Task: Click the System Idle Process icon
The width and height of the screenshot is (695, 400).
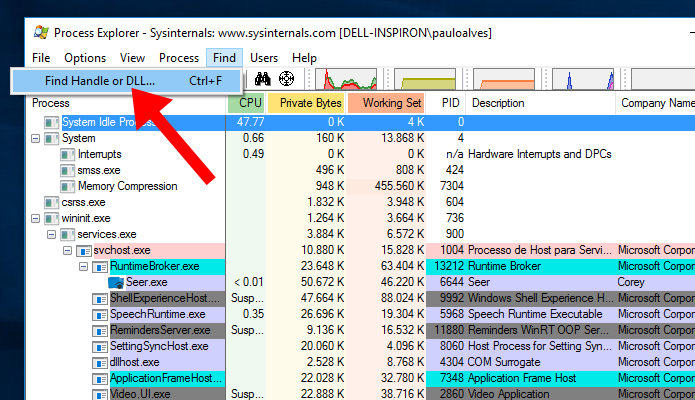Action: (x=51, y=122)
